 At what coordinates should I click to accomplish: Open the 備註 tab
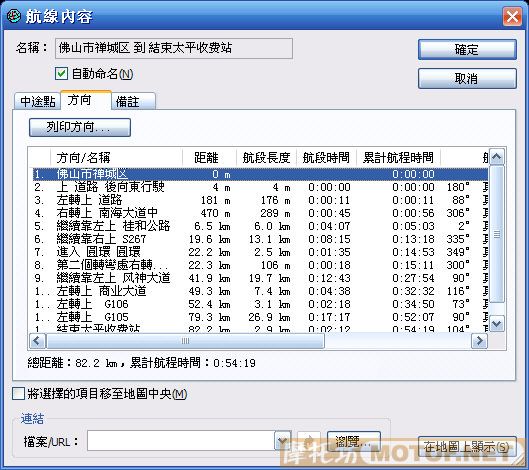133,101
